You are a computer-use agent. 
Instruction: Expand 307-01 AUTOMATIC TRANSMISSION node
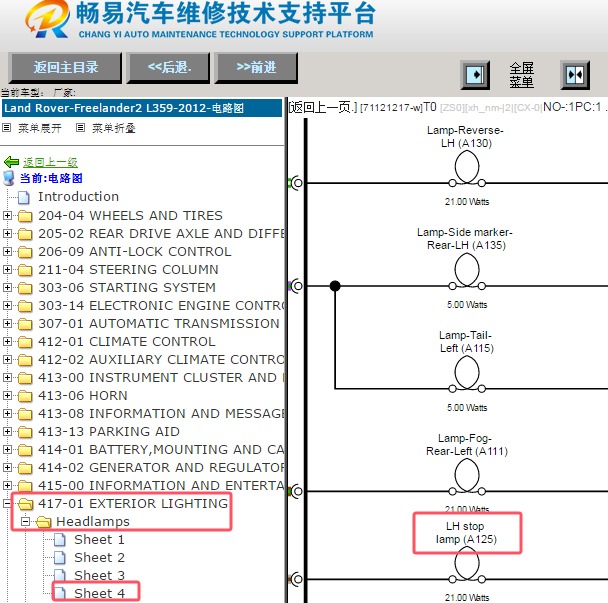pos(7,323)
